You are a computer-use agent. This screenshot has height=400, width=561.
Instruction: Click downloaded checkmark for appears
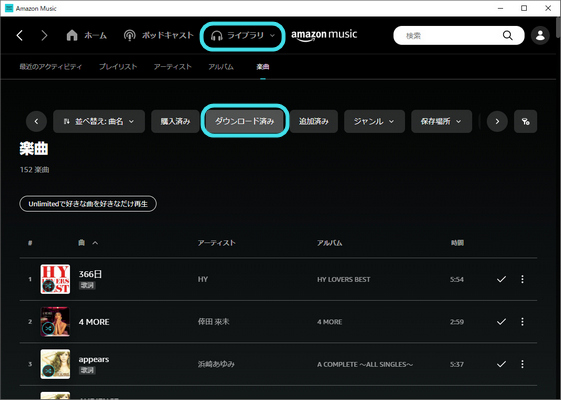(501, 364)
